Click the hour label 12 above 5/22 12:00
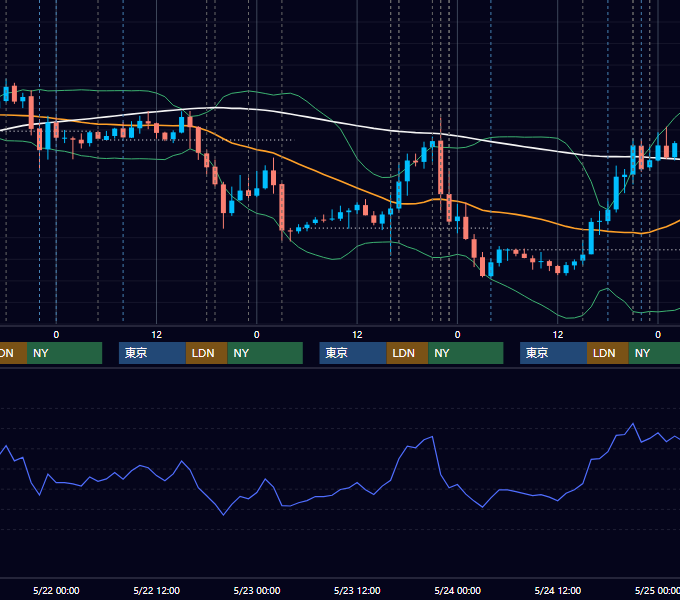Viewport: 680px width, 600px height. tap(157, 335)
